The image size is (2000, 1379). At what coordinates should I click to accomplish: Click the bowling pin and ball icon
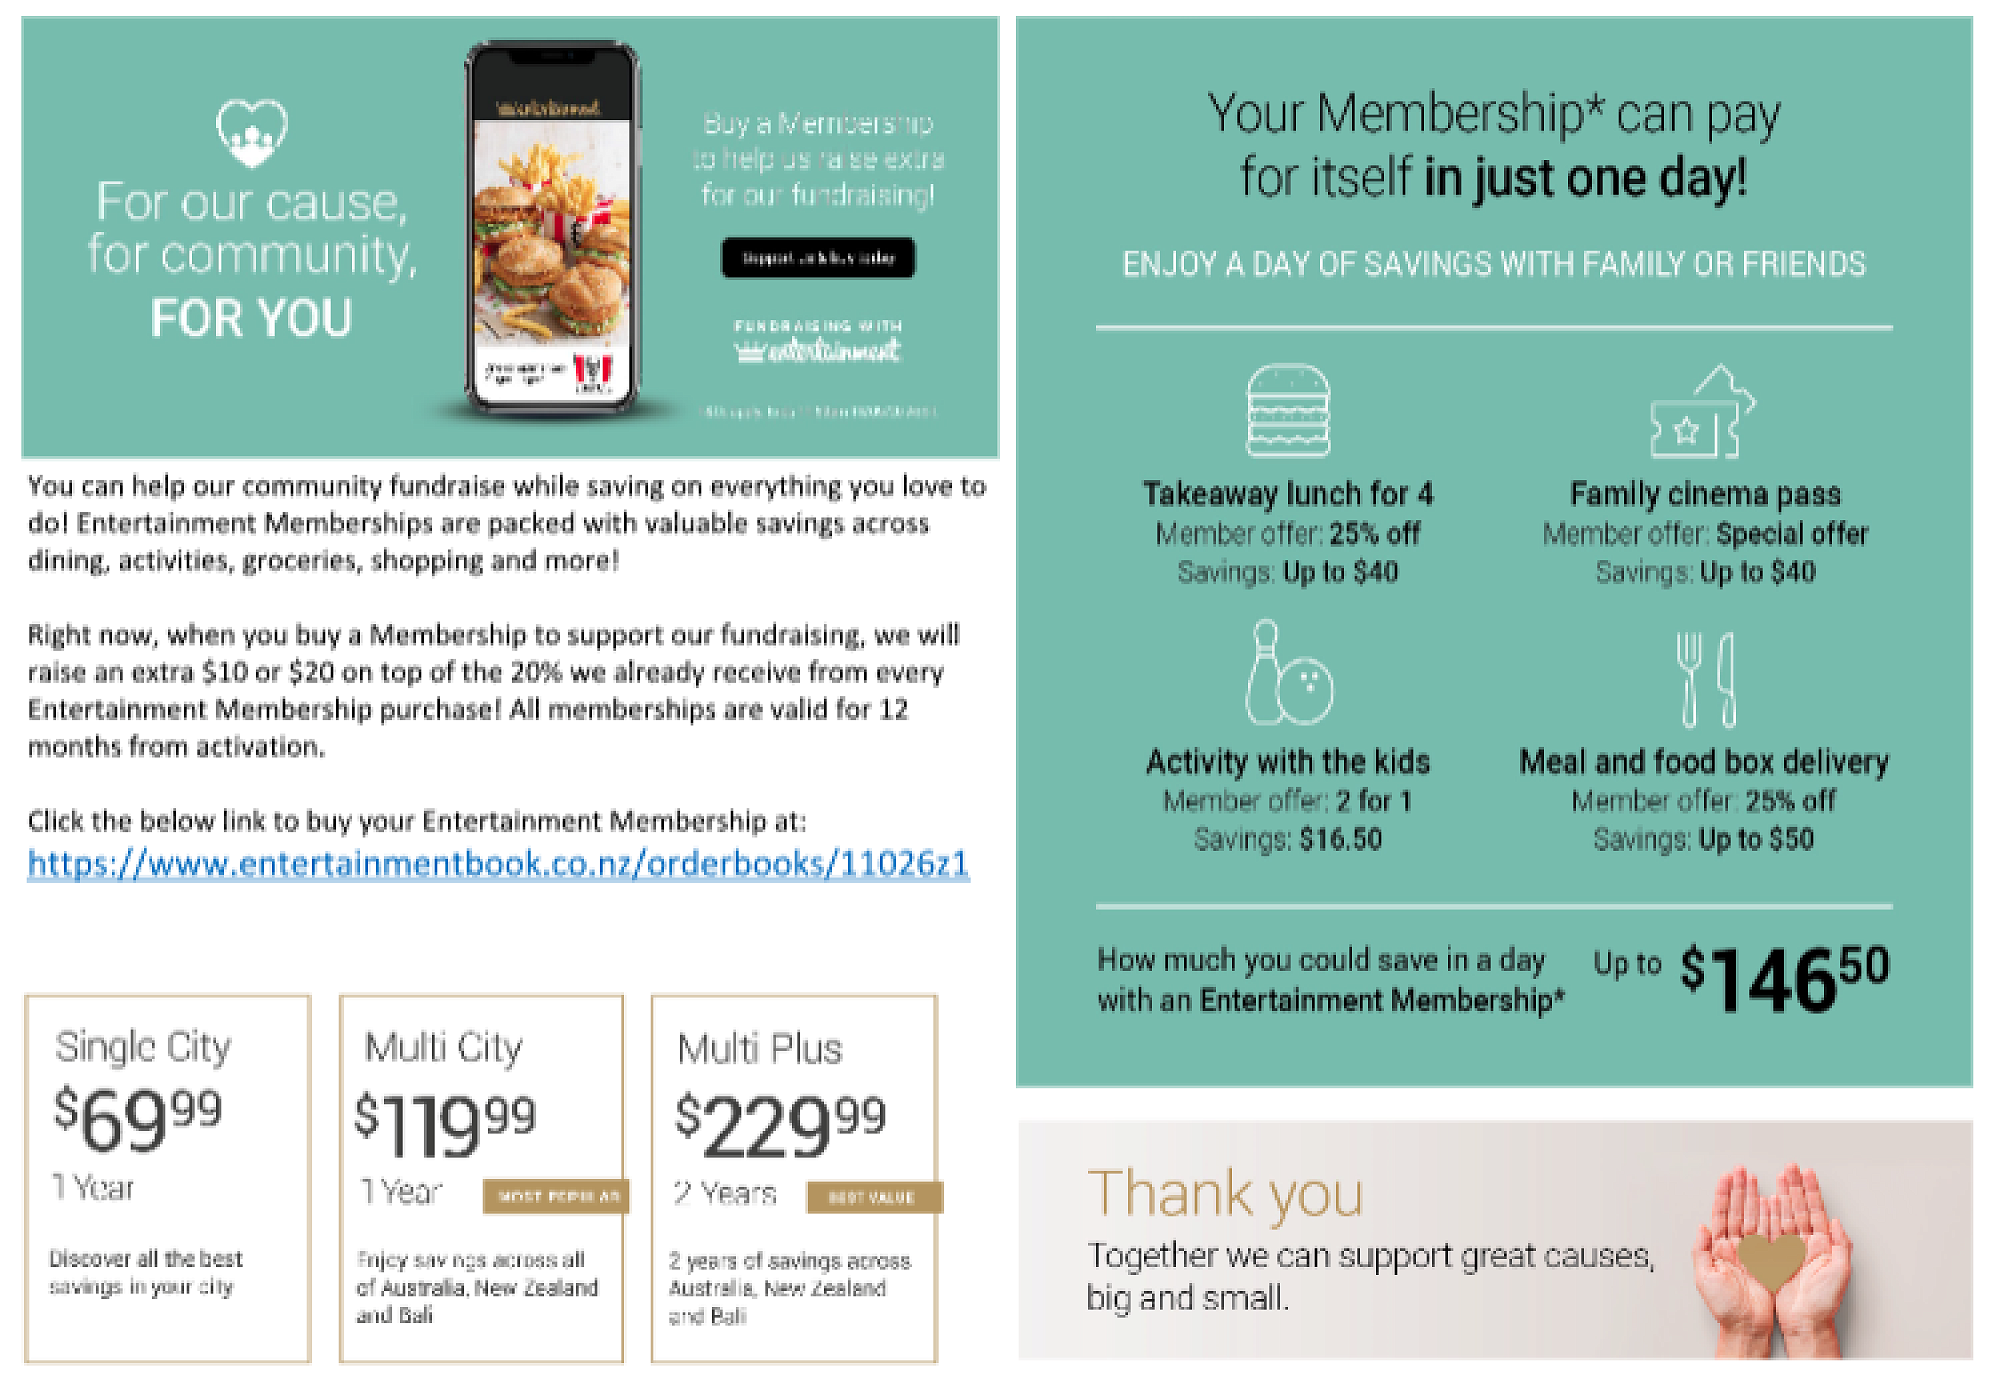pos(1288,672)
